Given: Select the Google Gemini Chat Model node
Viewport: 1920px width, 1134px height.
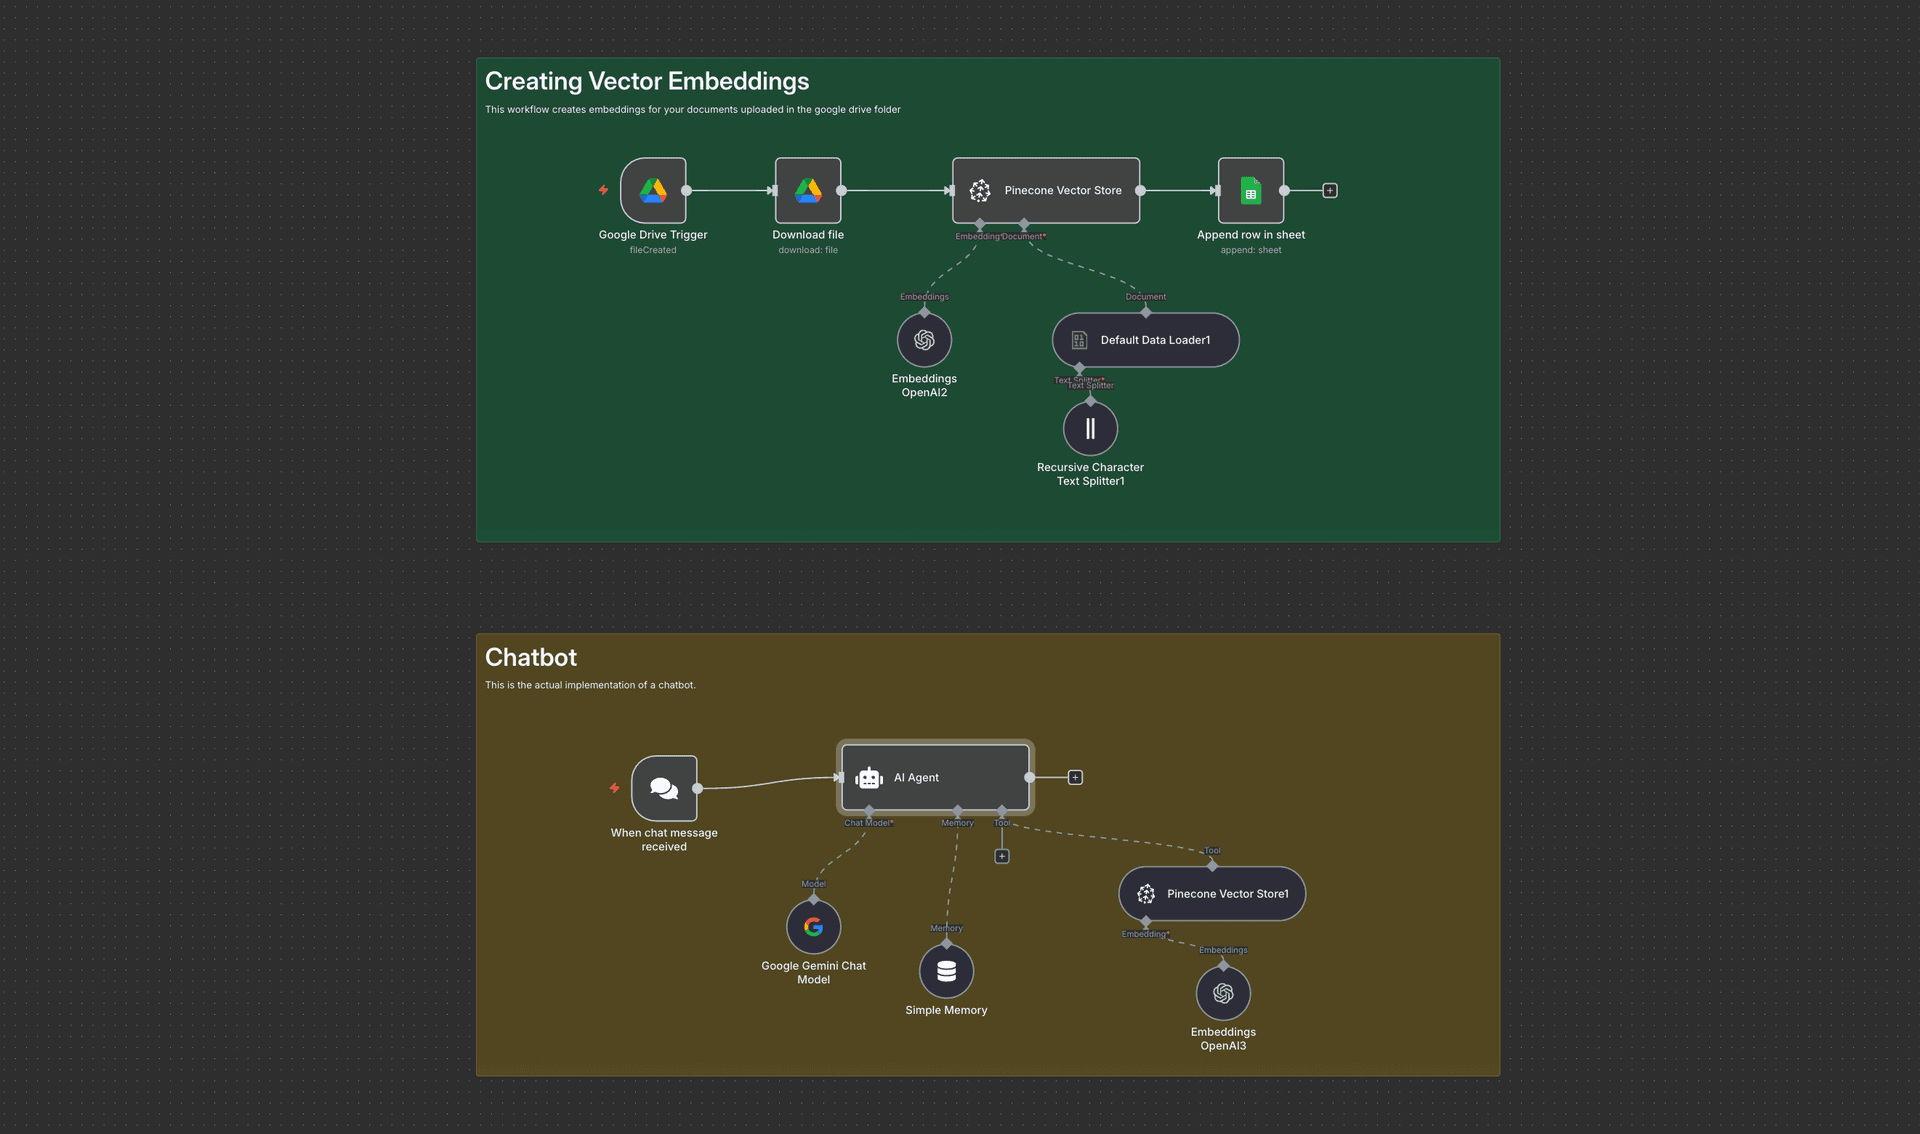Looking at the screenshot, I should click(813, 927).
